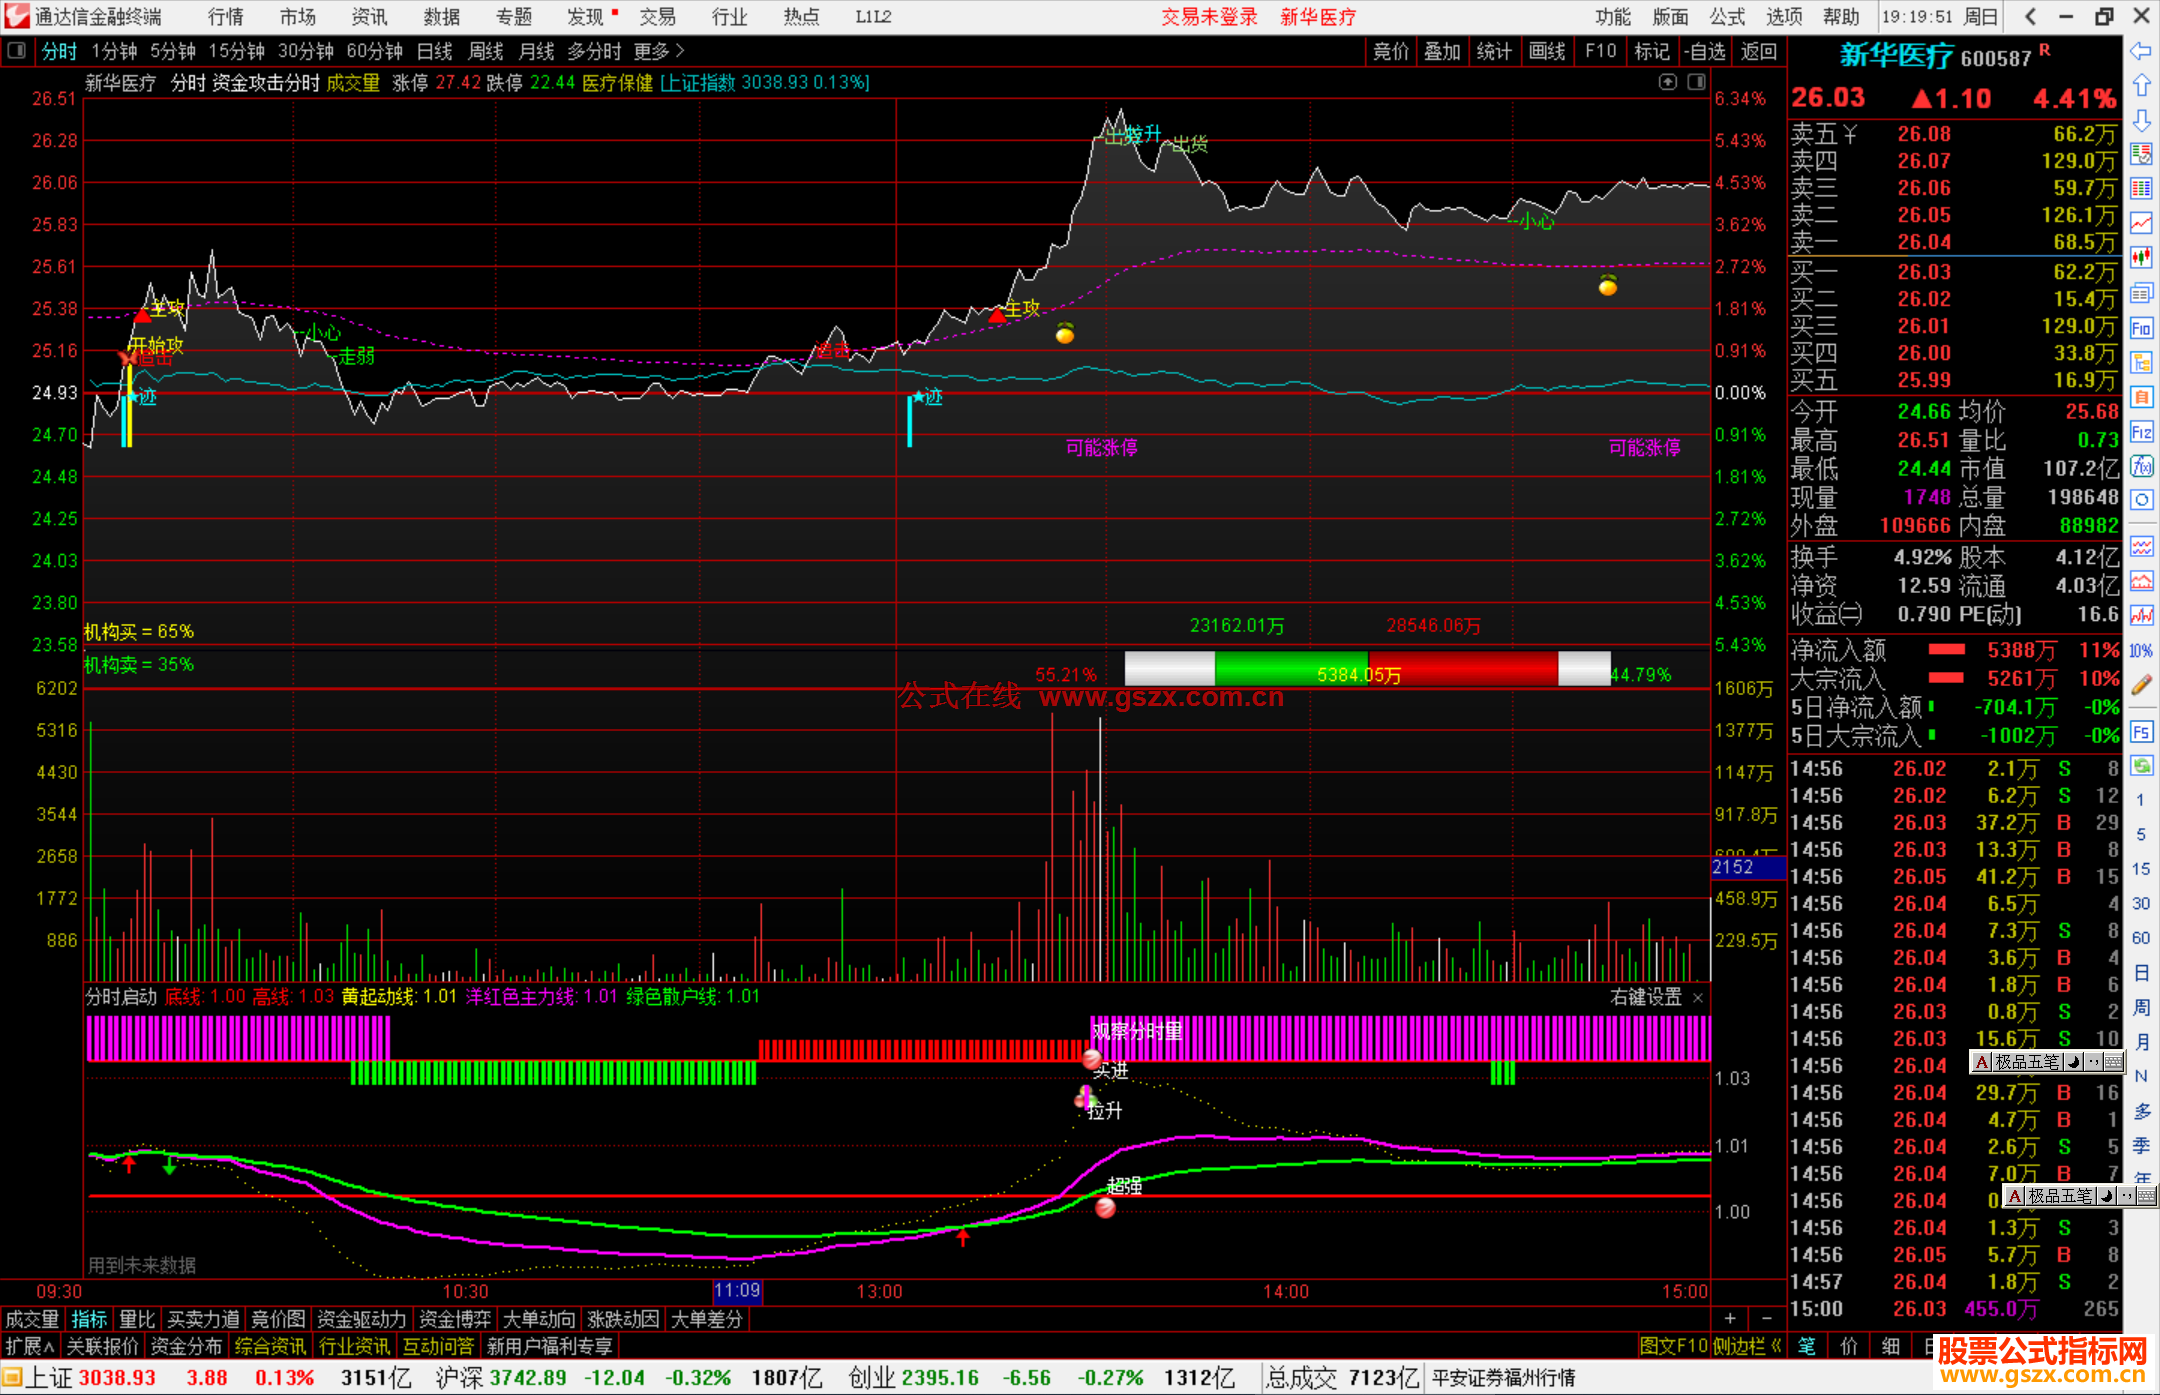Viewport: 2160px width, 1395px height.
Task: Collapse the 侧边栏 sidebar
Action: pyautogui.click(x=1749, y=1346)
